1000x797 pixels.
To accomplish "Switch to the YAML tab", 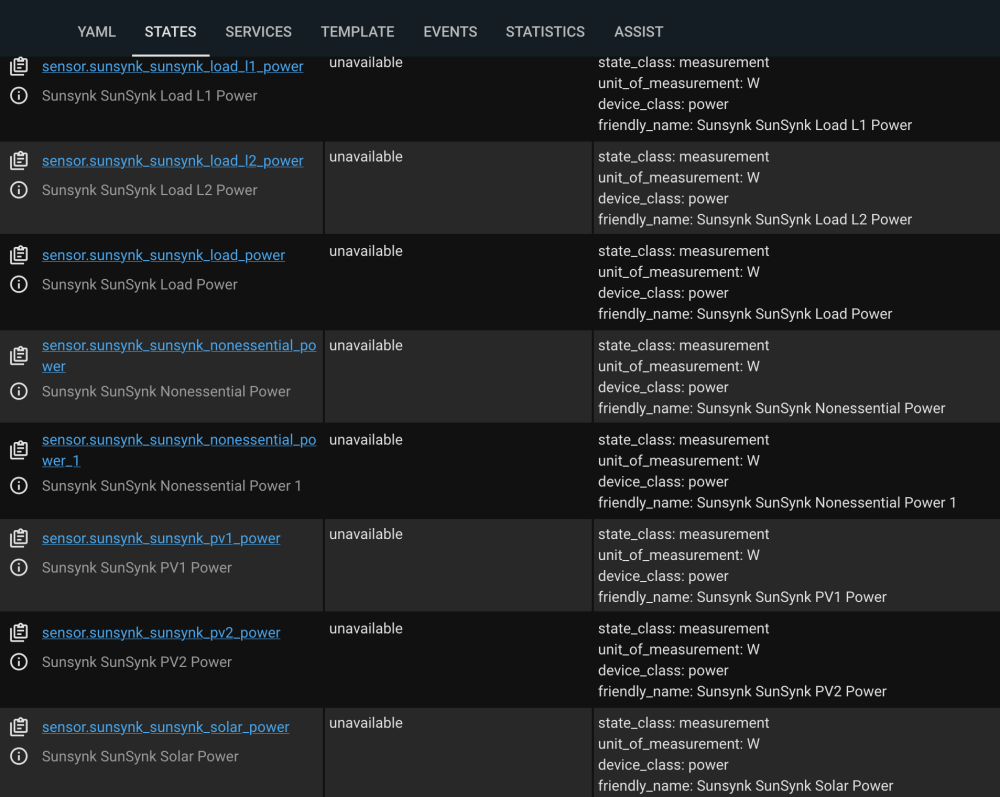I will point(96,32).
